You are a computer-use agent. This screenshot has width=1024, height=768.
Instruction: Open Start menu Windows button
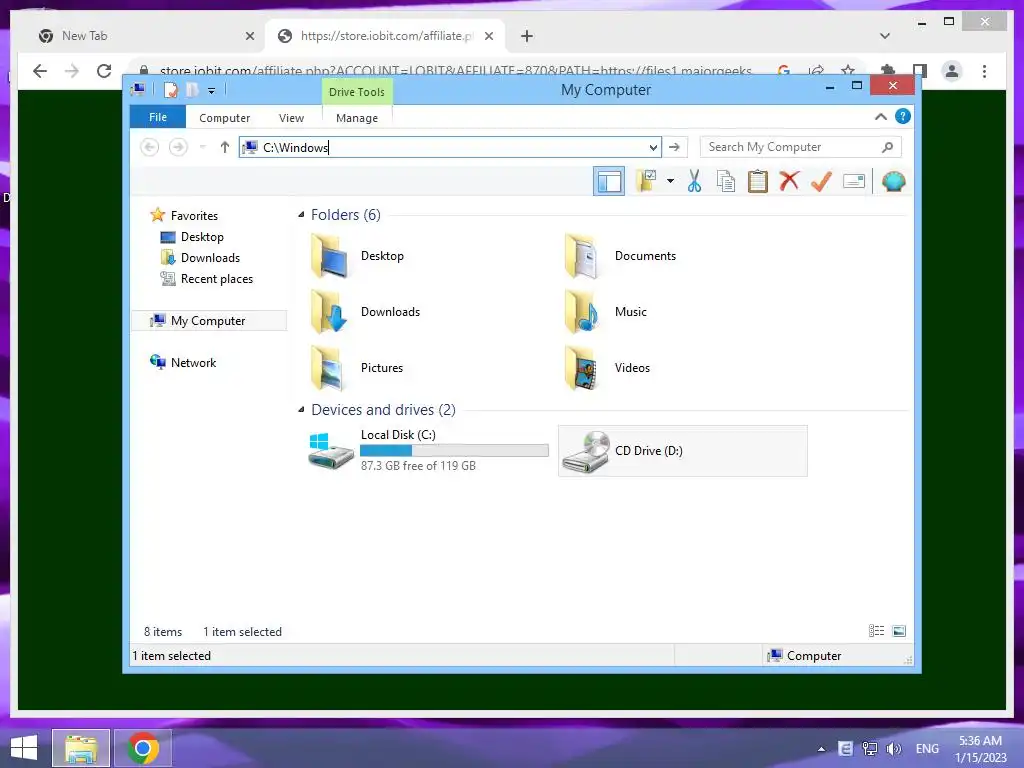(24, 748)
